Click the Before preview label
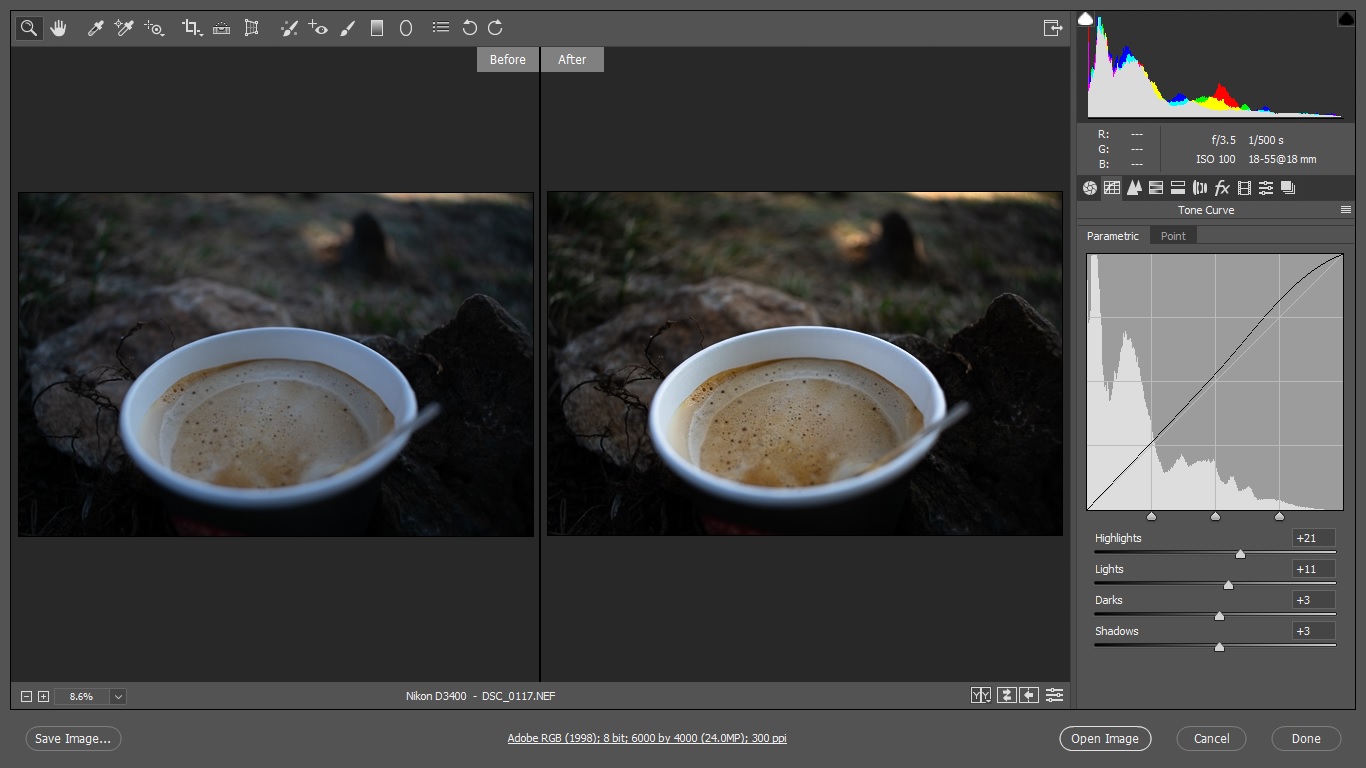 coord(508,60)
